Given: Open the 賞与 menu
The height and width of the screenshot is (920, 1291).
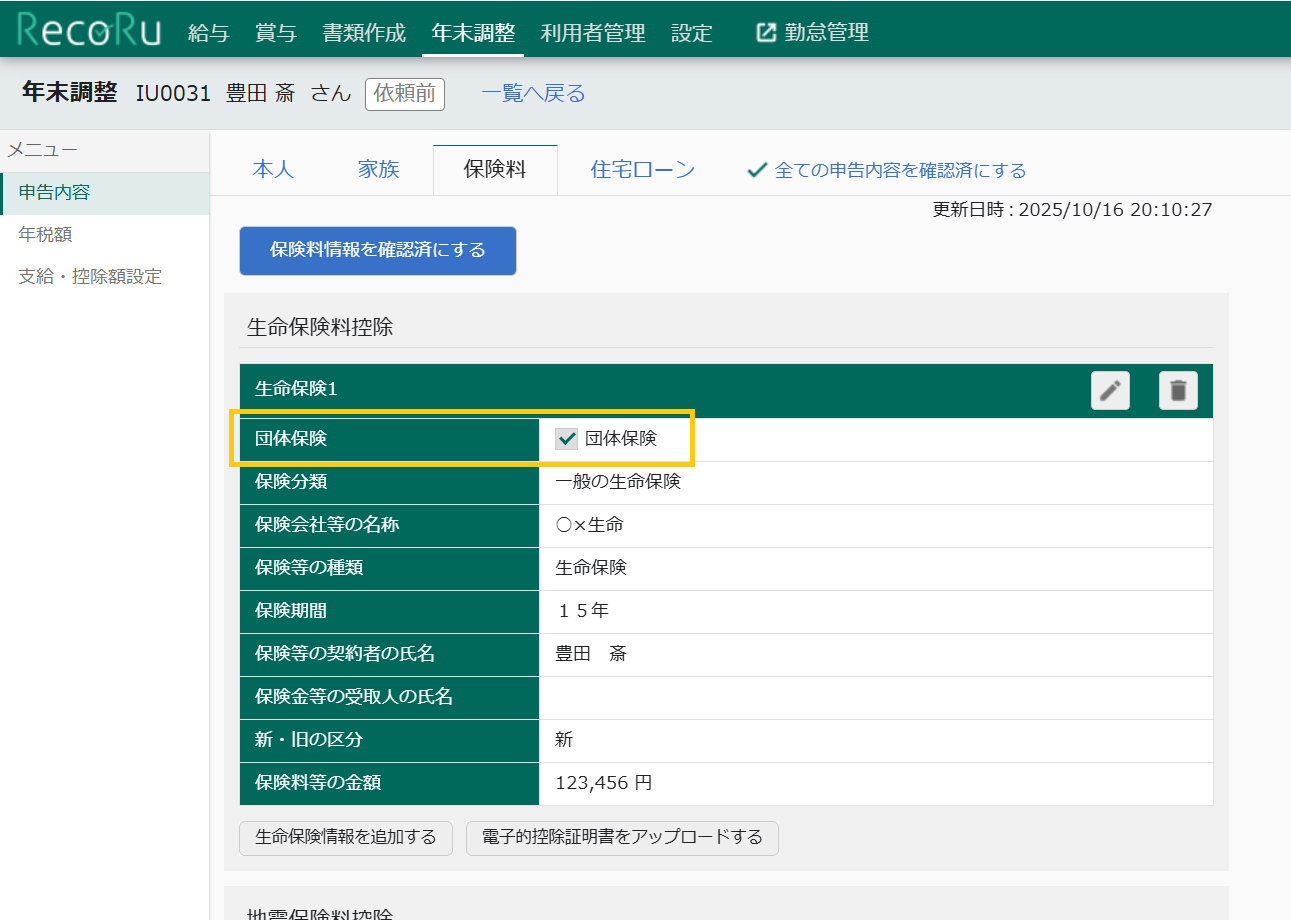Looking at the screenshot, I should click(x=276, y=32).
